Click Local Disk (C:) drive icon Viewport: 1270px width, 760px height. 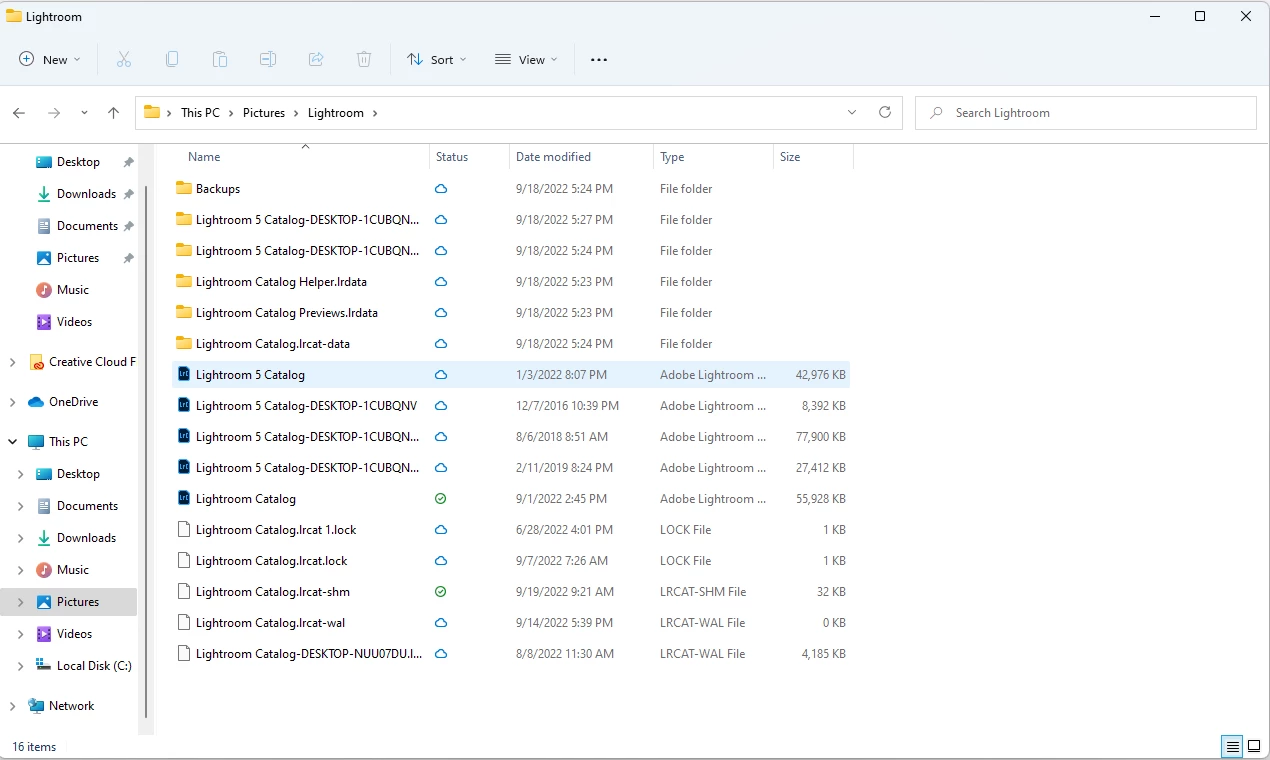[x=44, y=666]
